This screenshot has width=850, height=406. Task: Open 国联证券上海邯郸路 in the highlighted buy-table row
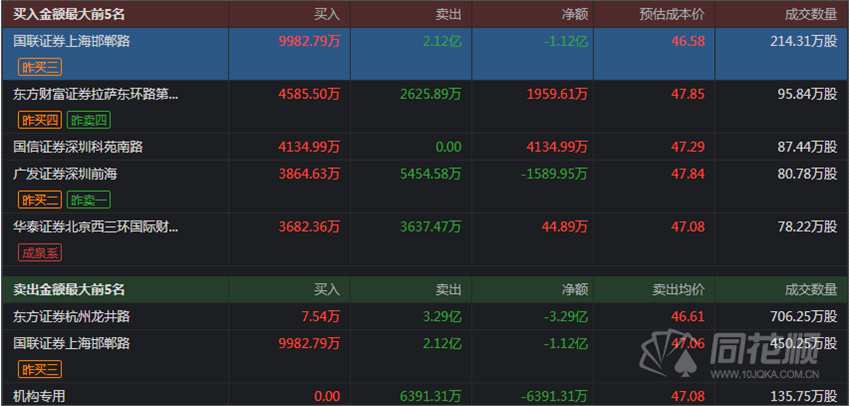coord(72,41)
